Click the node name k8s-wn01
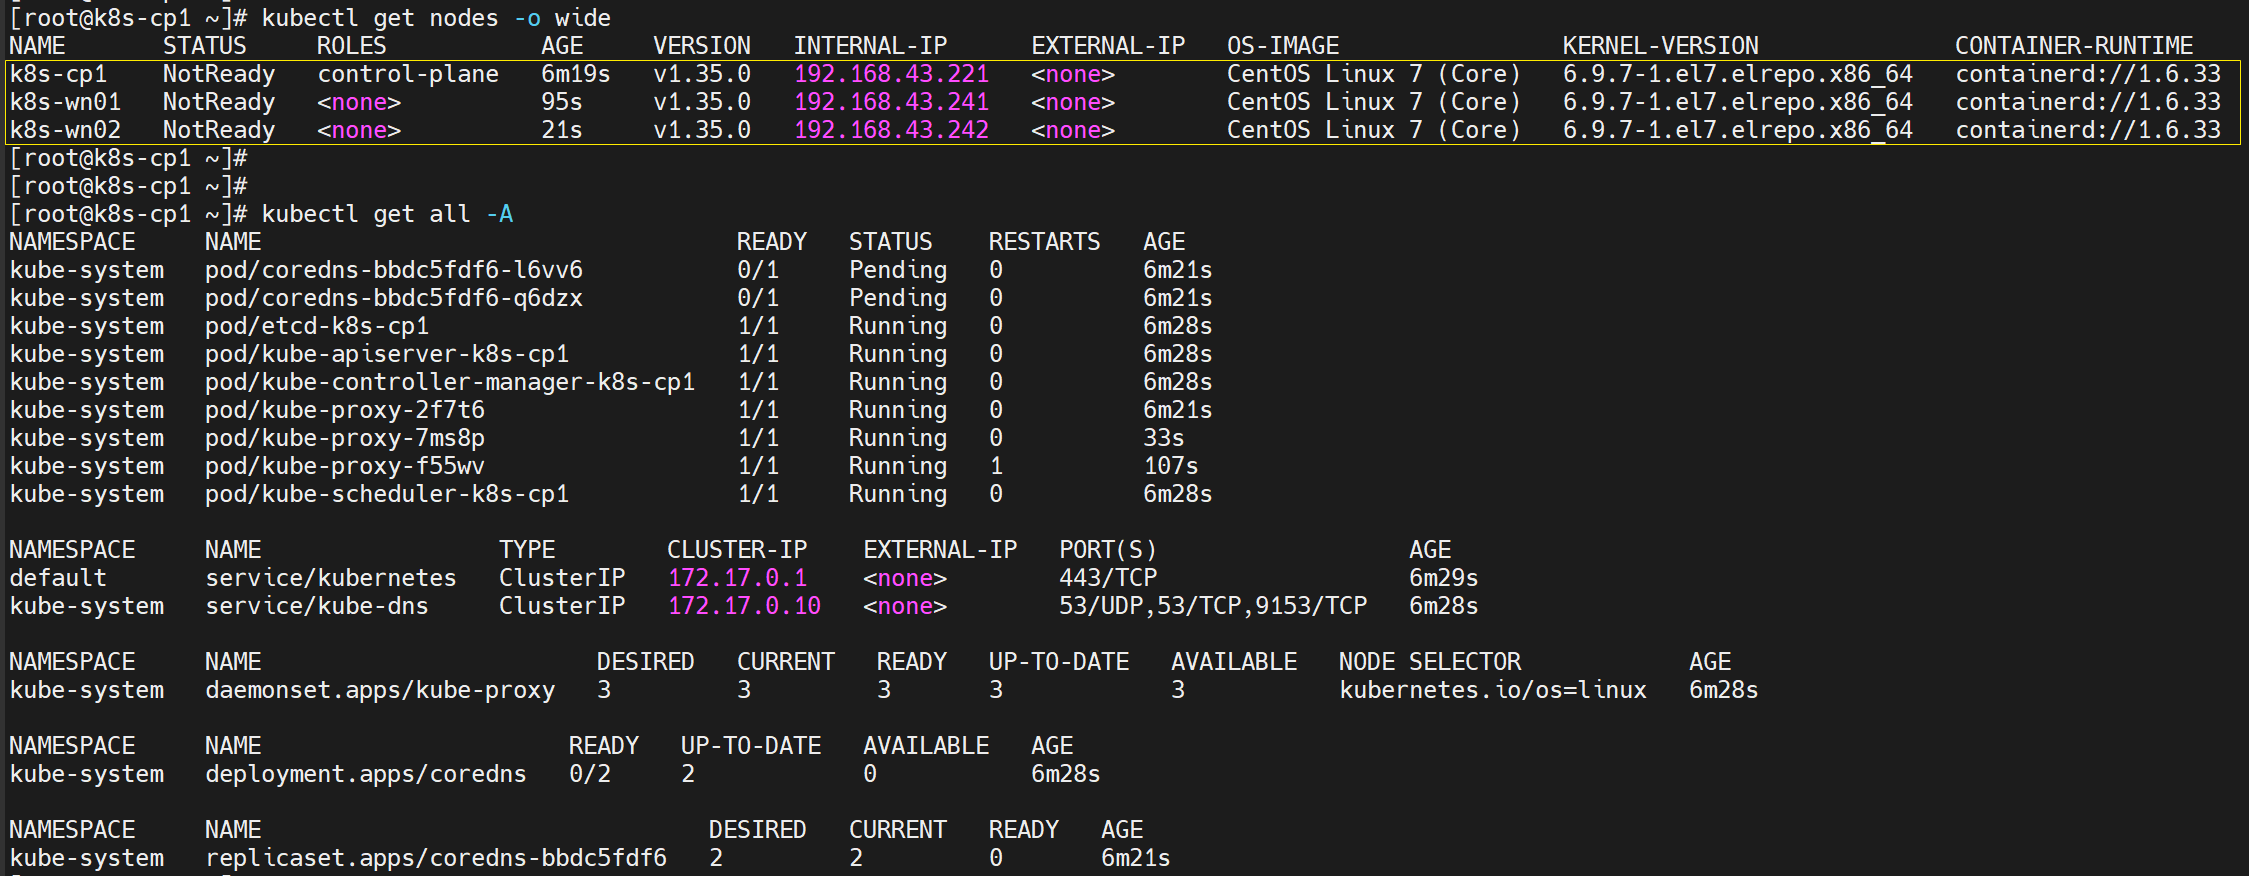 (65, 102)
